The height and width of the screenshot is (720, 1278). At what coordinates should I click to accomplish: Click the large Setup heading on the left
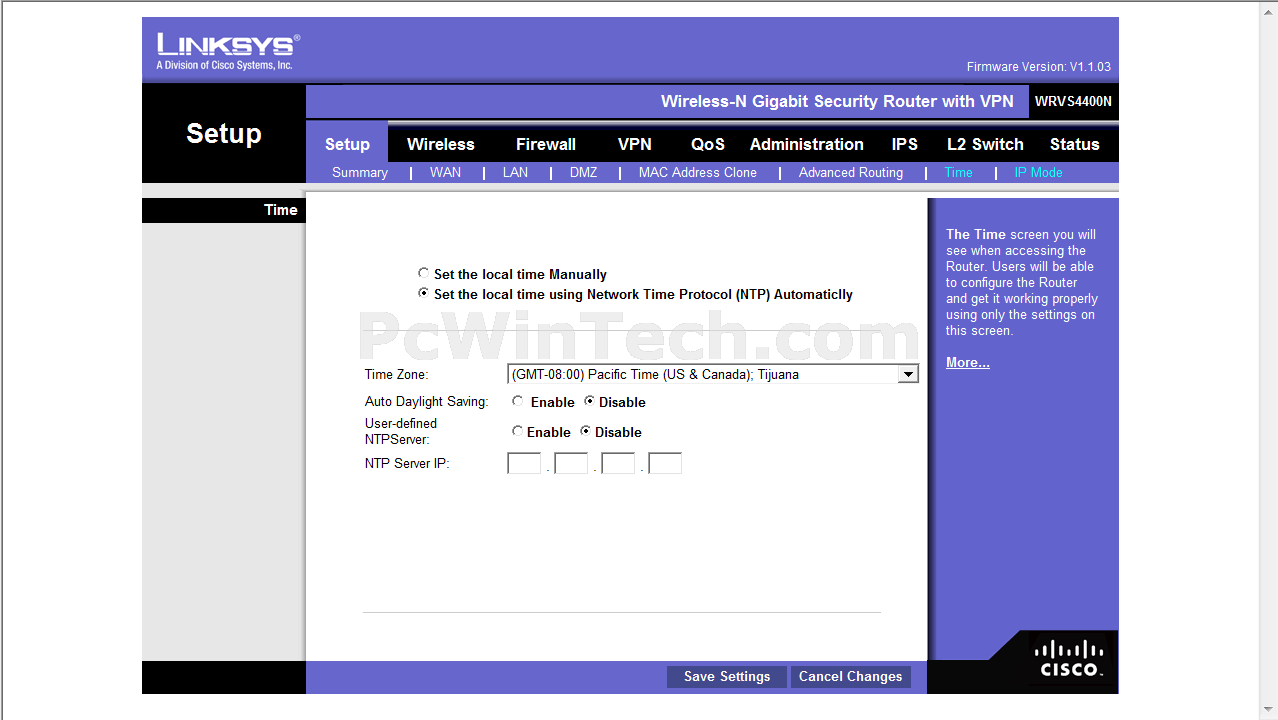point(224,133)
